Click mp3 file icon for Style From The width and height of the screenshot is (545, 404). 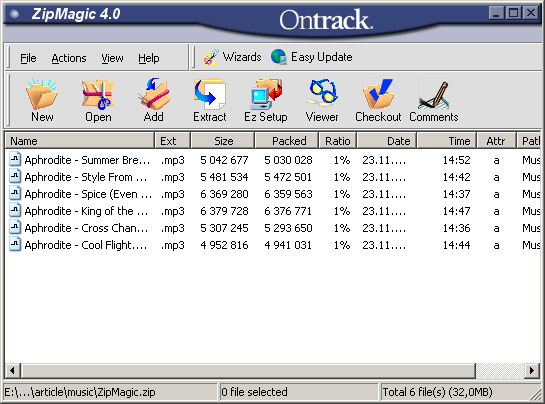(x=15, y=176)
